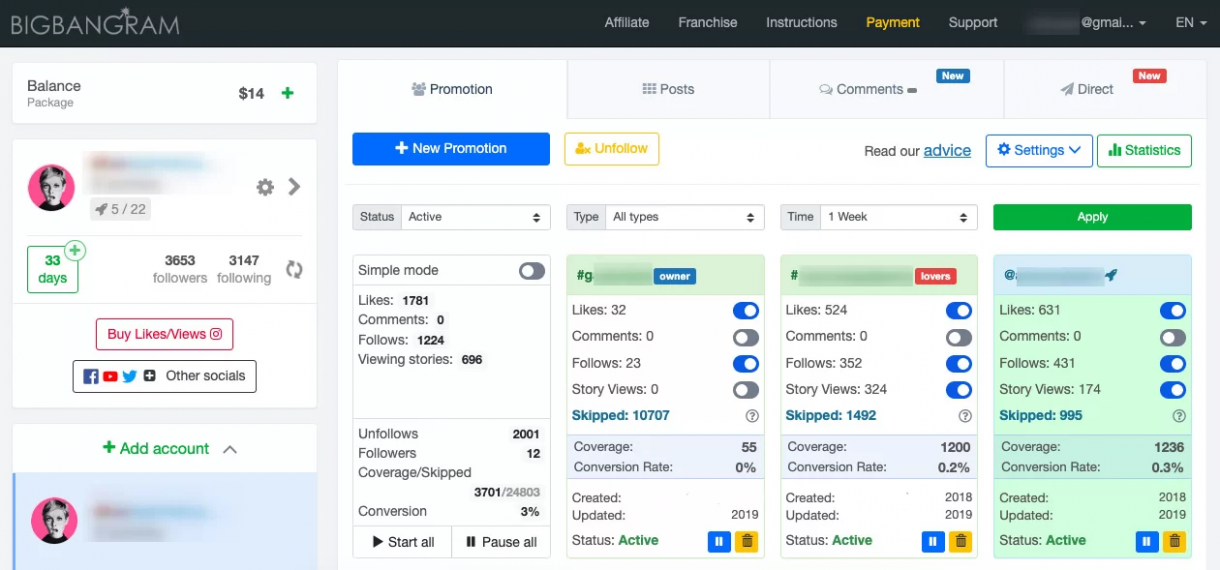Delete the promotion with Likes: 32
The width and height of the screenshot is (1220, 570).
(x=746, y=541)
